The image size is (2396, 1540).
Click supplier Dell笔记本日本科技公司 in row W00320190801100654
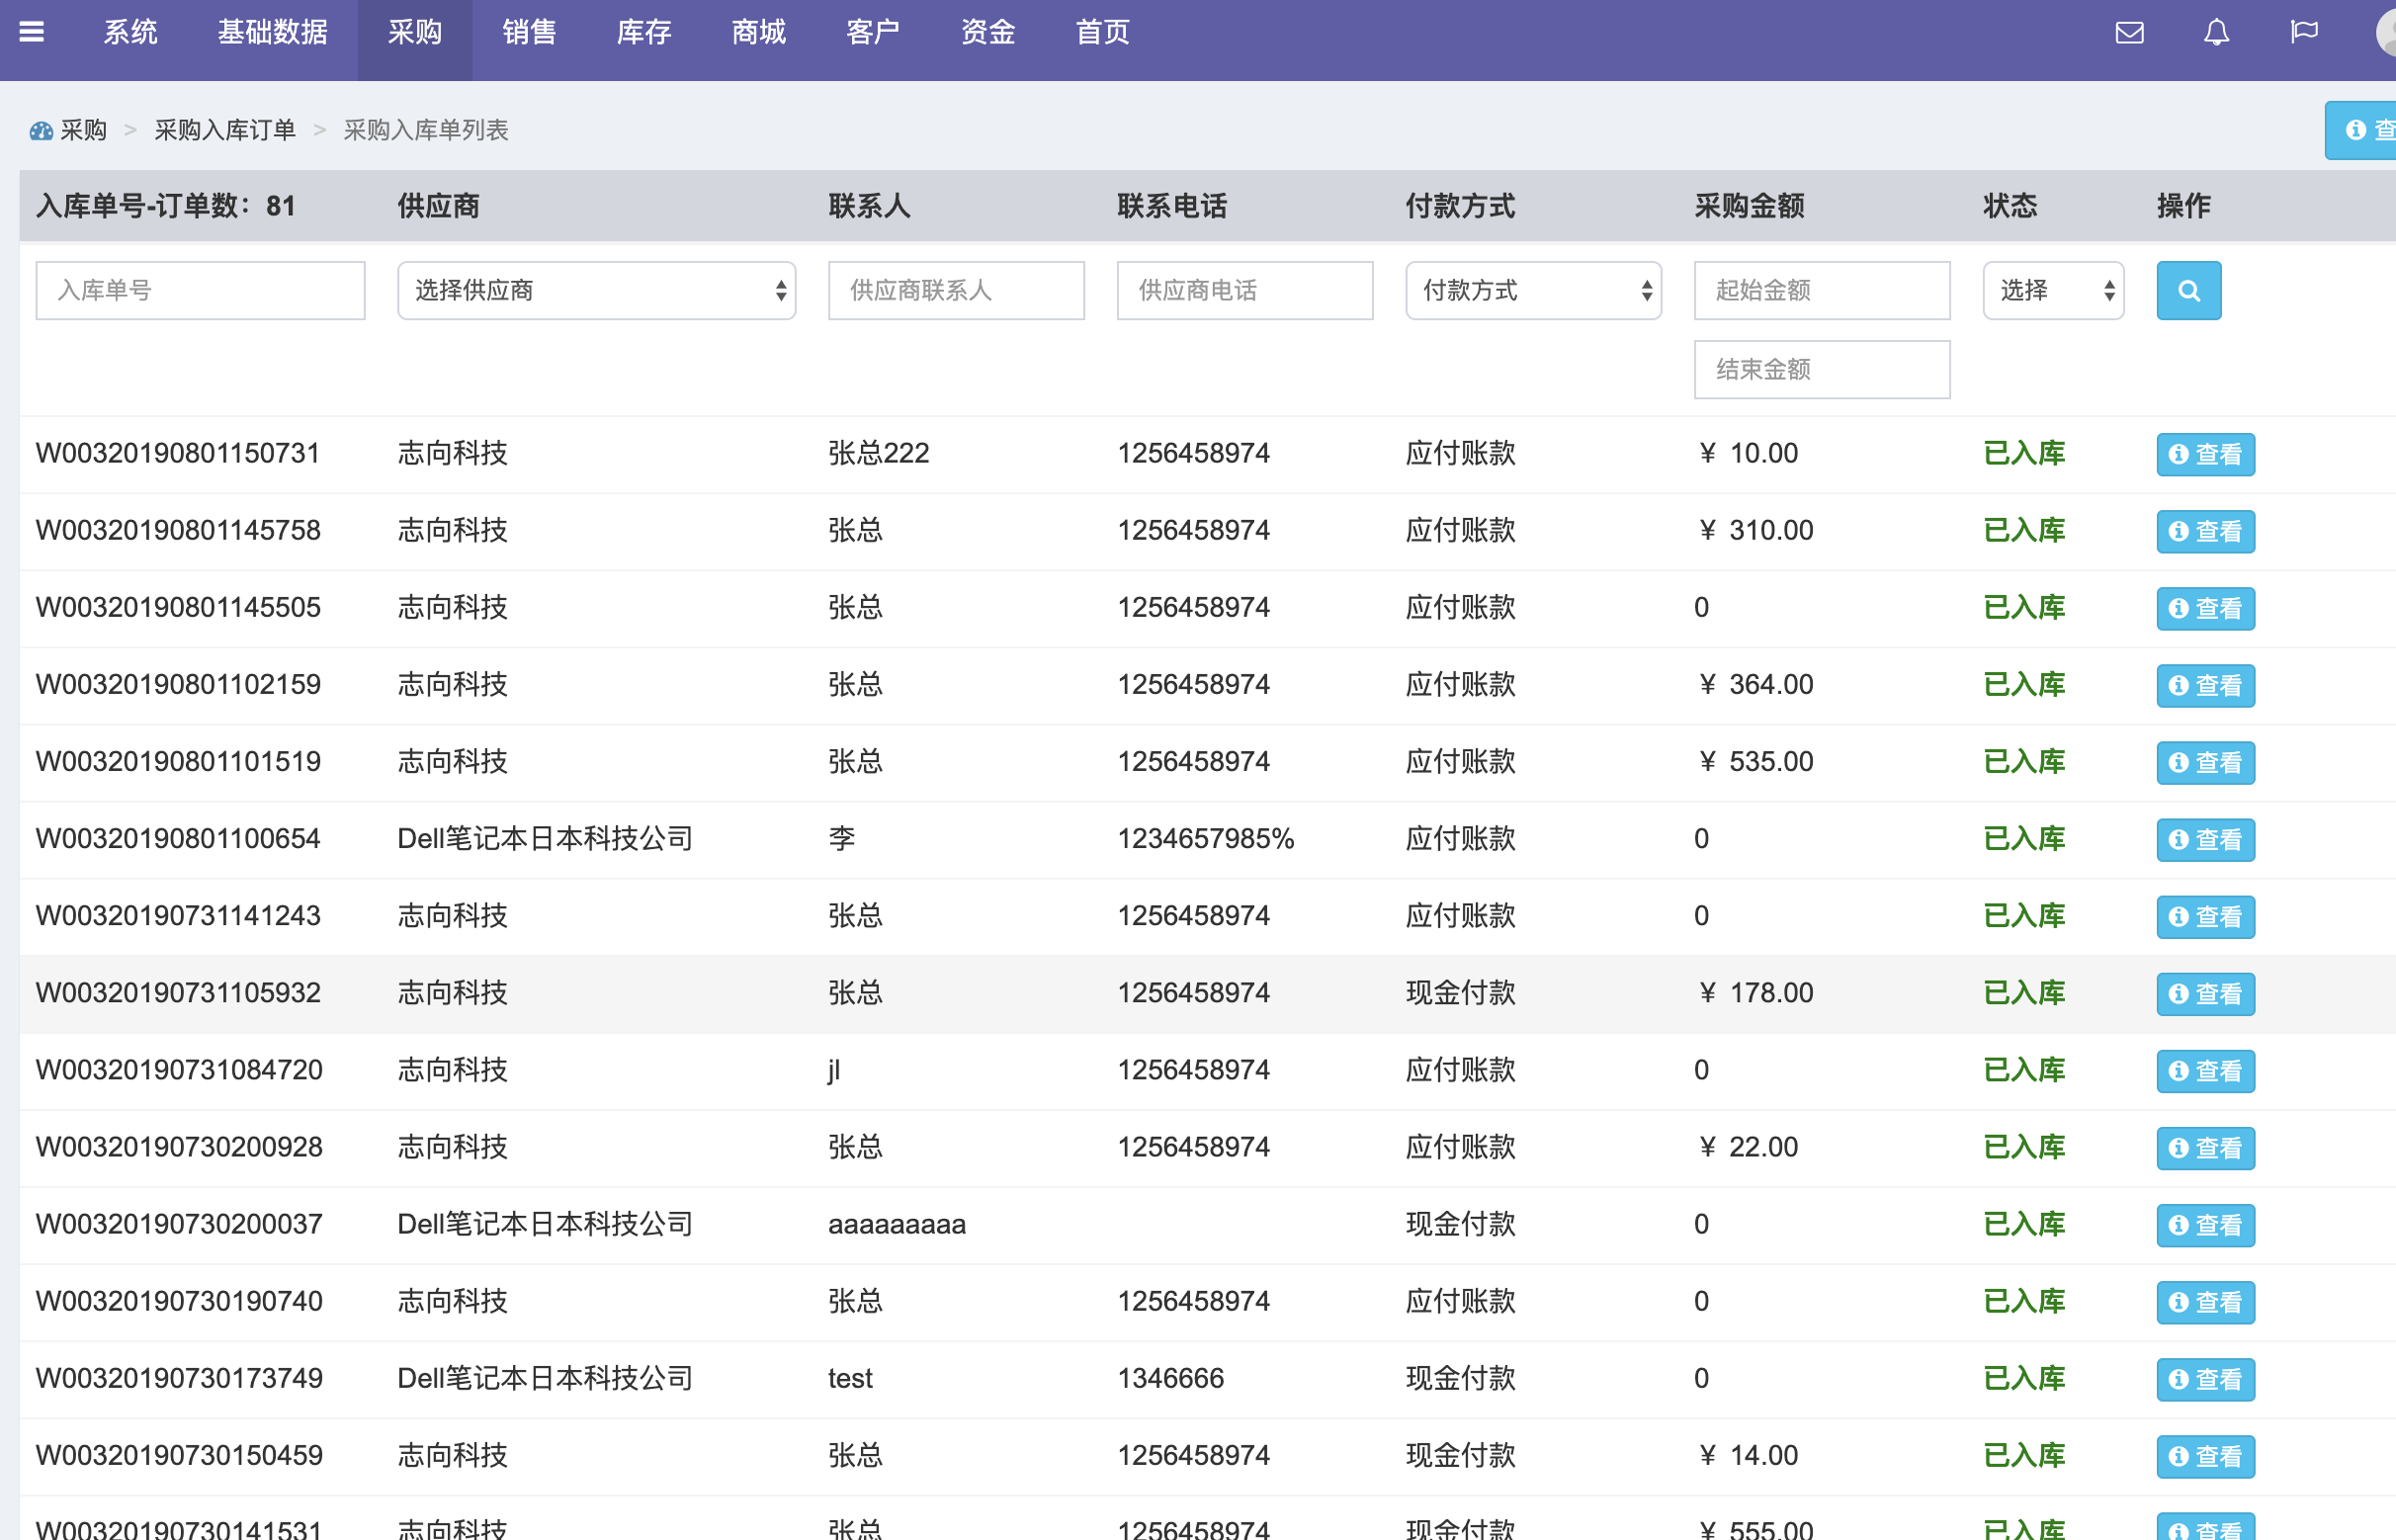tap(545, 839)
